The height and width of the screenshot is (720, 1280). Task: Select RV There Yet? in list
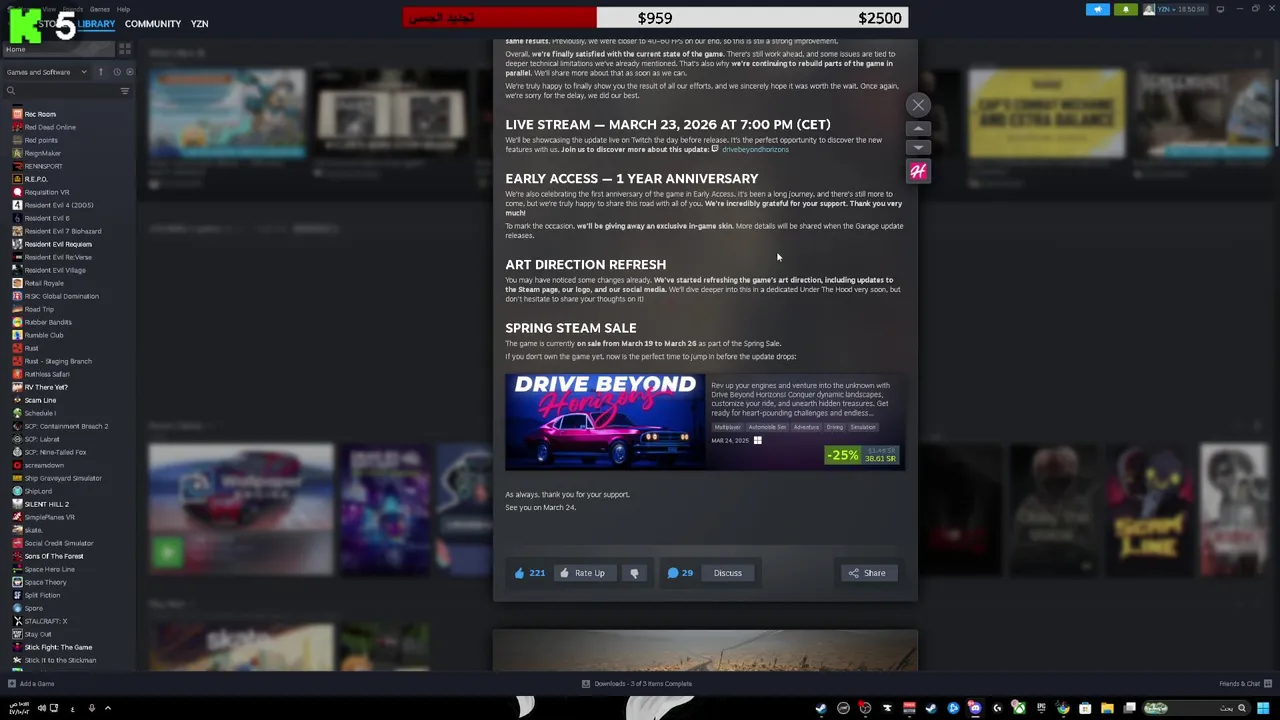point(46,387)
